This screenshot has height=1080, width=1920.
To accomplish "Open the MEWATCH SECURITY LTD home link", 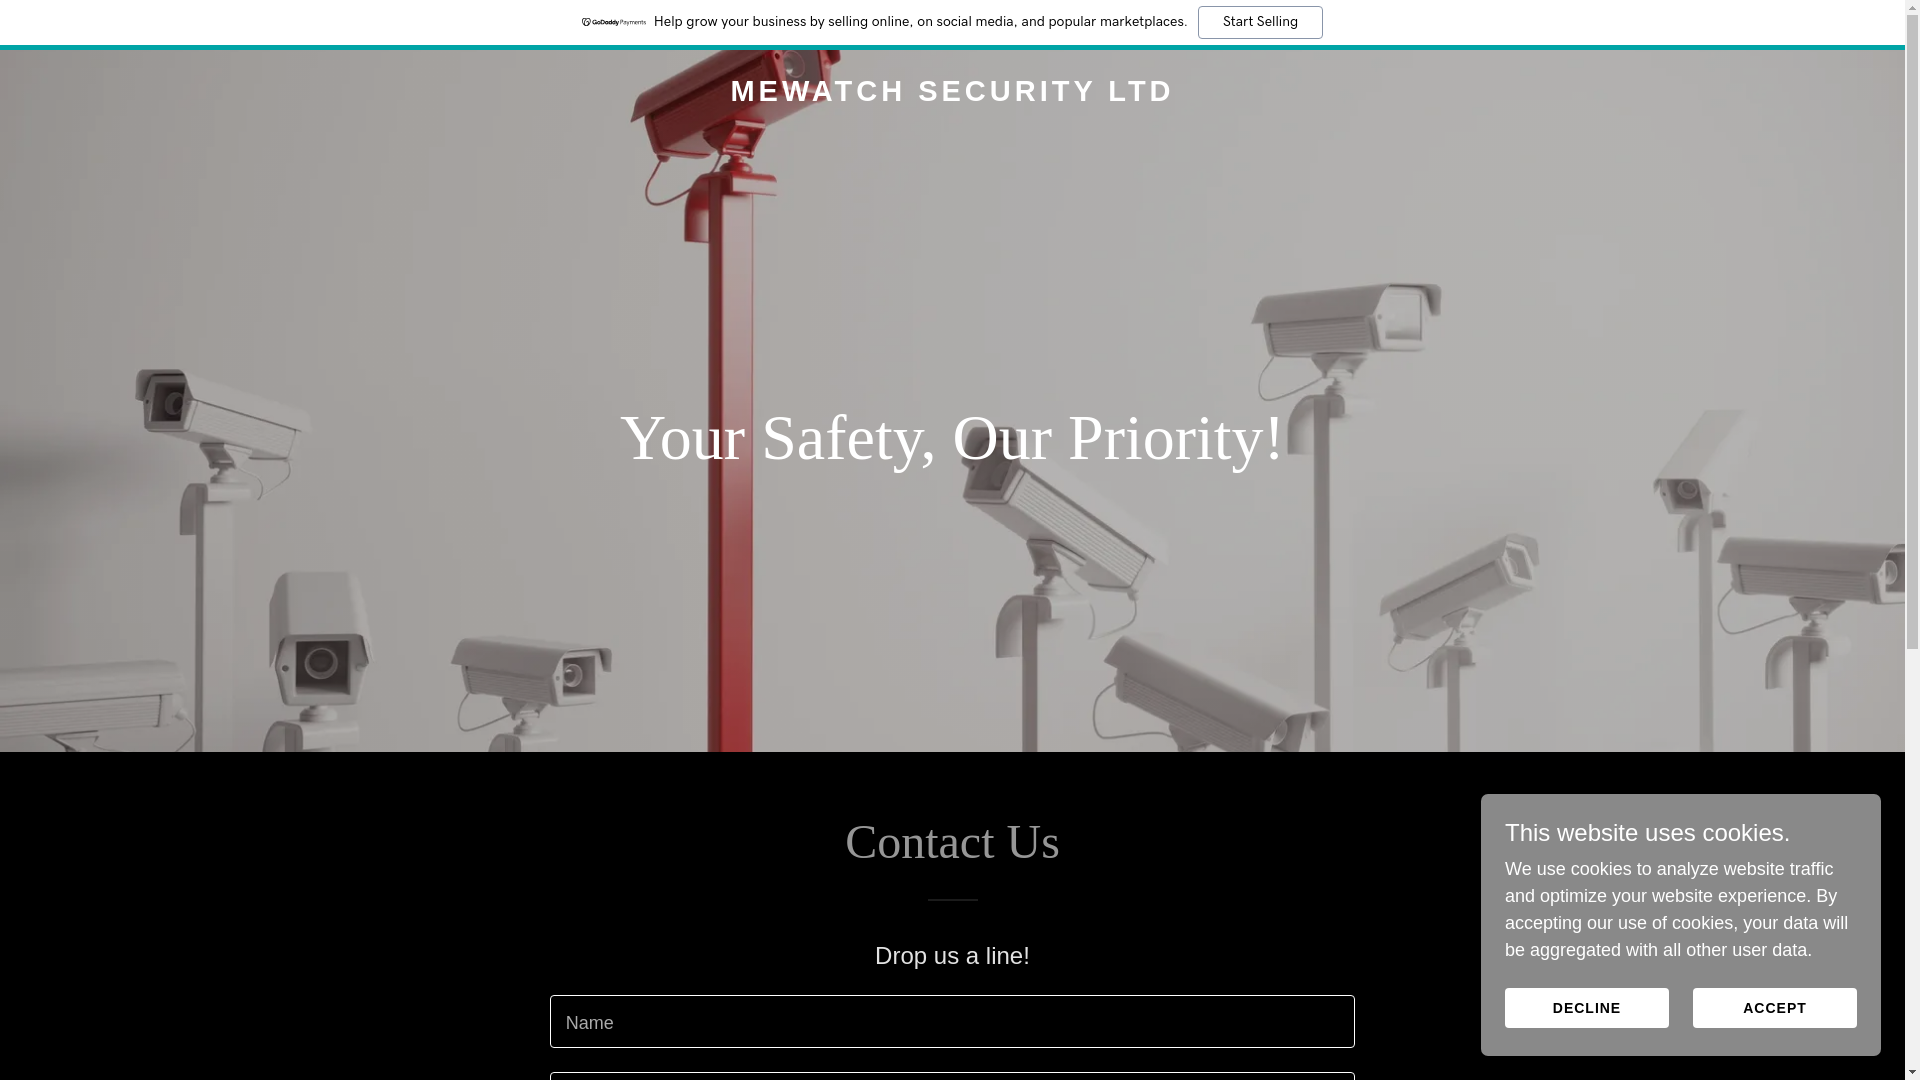I will [952, 91].
